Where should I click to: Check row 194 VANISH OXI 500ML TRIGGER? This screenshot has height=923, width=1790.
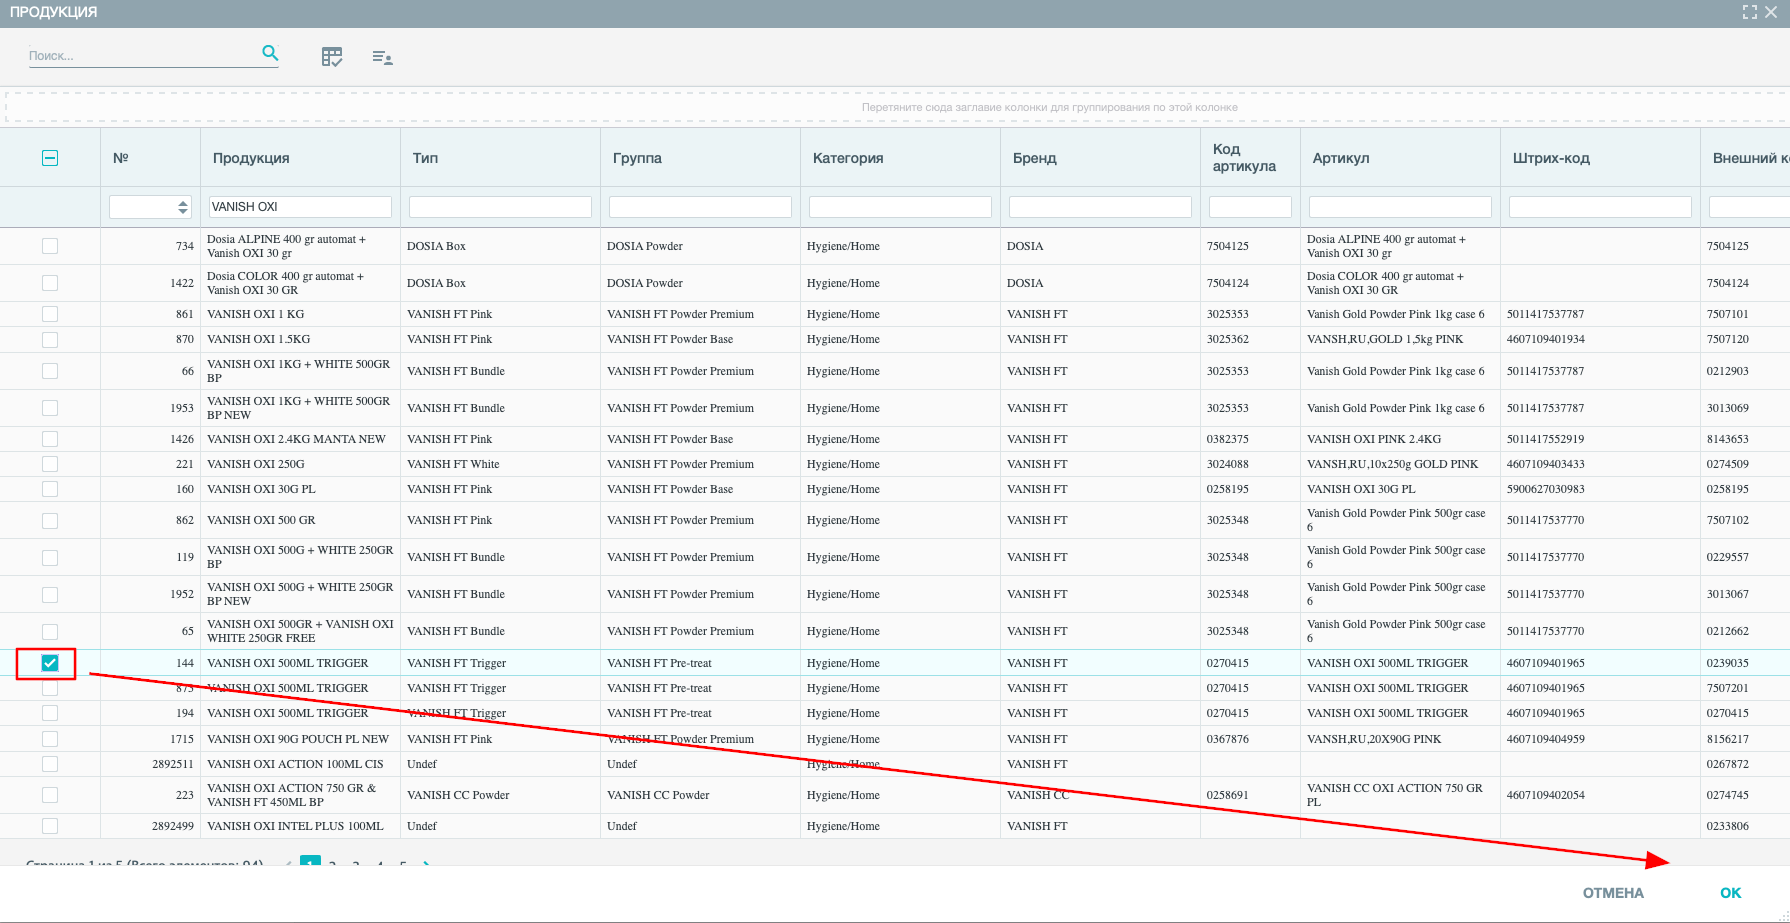[50, 713]
